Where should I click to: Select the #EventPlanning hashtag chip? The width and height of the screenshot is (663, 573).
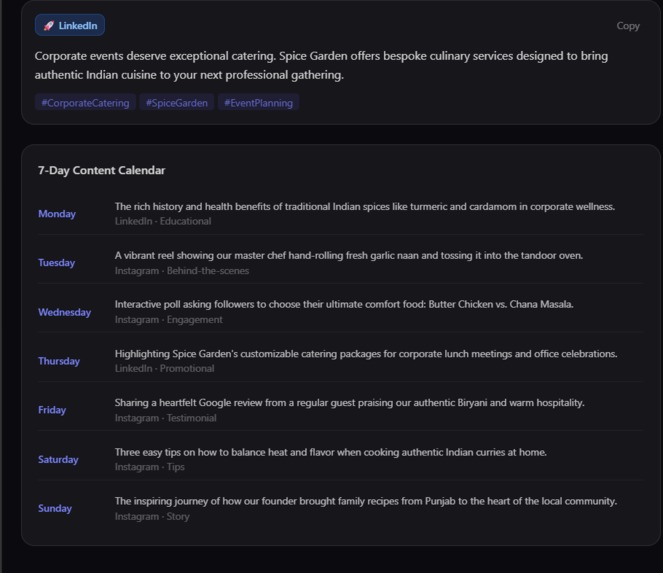[x=258, y=103]
